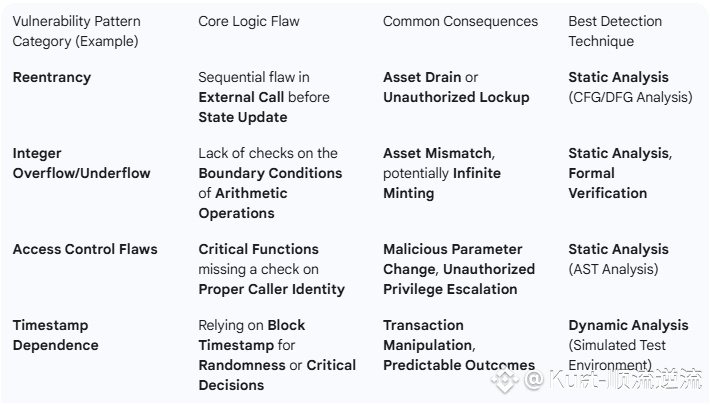The height and width of the screenshot is (405, 710).
Task: Click the Static Analysis (AST Analysis) cell
Action: click(619, 259)
